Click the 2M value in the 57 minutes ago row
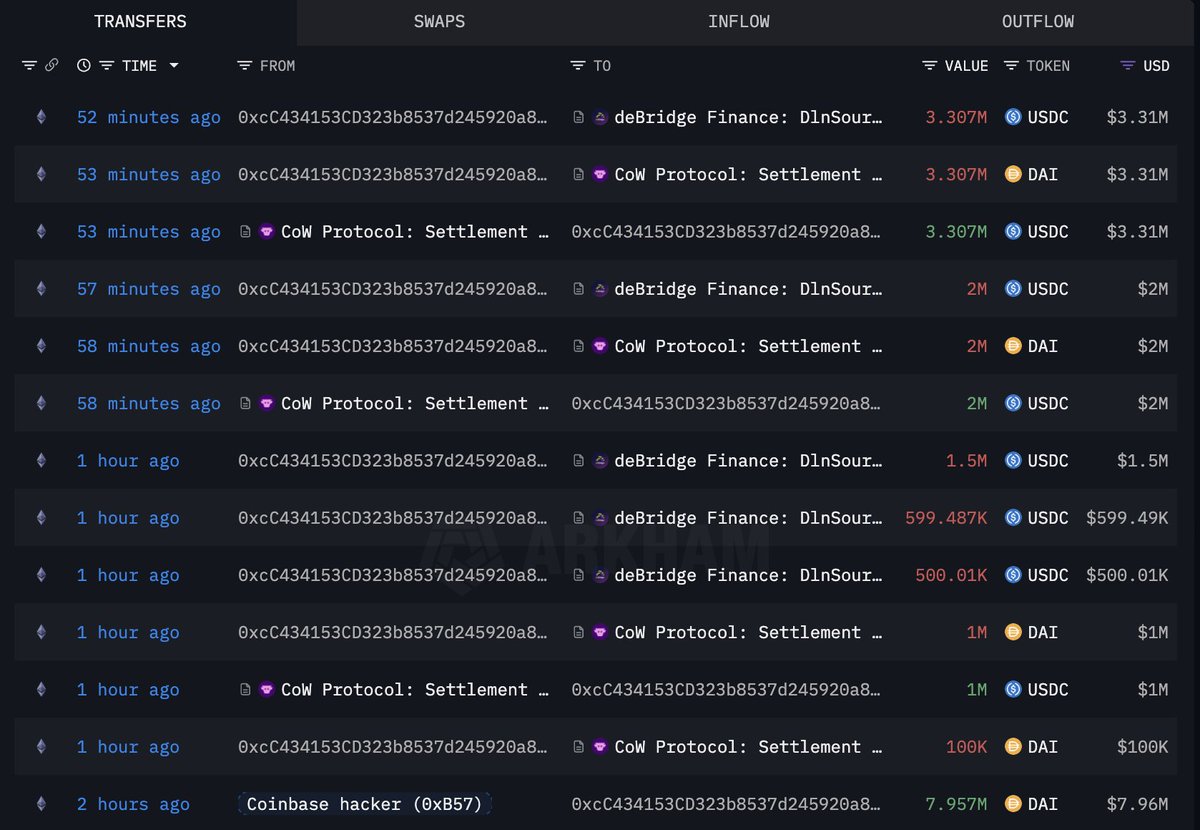Screen dimensions: 1200x830 [977, 289]
